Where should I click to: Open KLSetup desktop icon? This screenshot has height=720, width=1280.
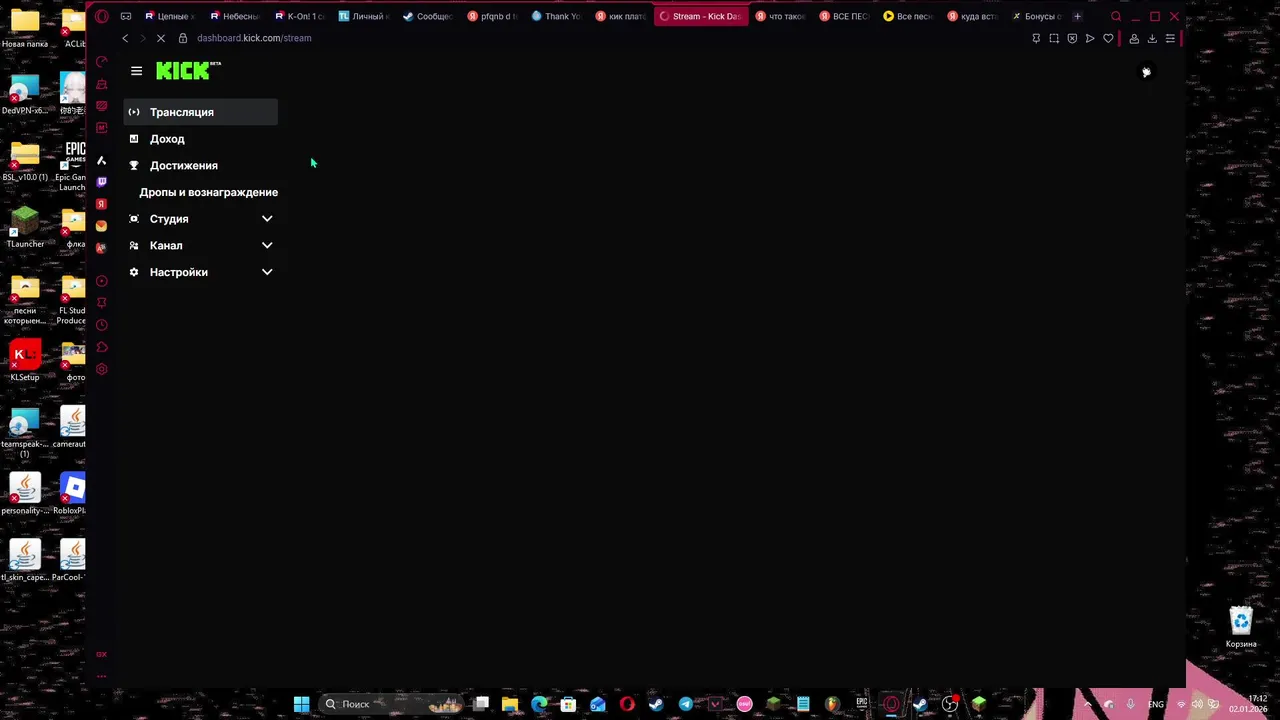[25, 361]
